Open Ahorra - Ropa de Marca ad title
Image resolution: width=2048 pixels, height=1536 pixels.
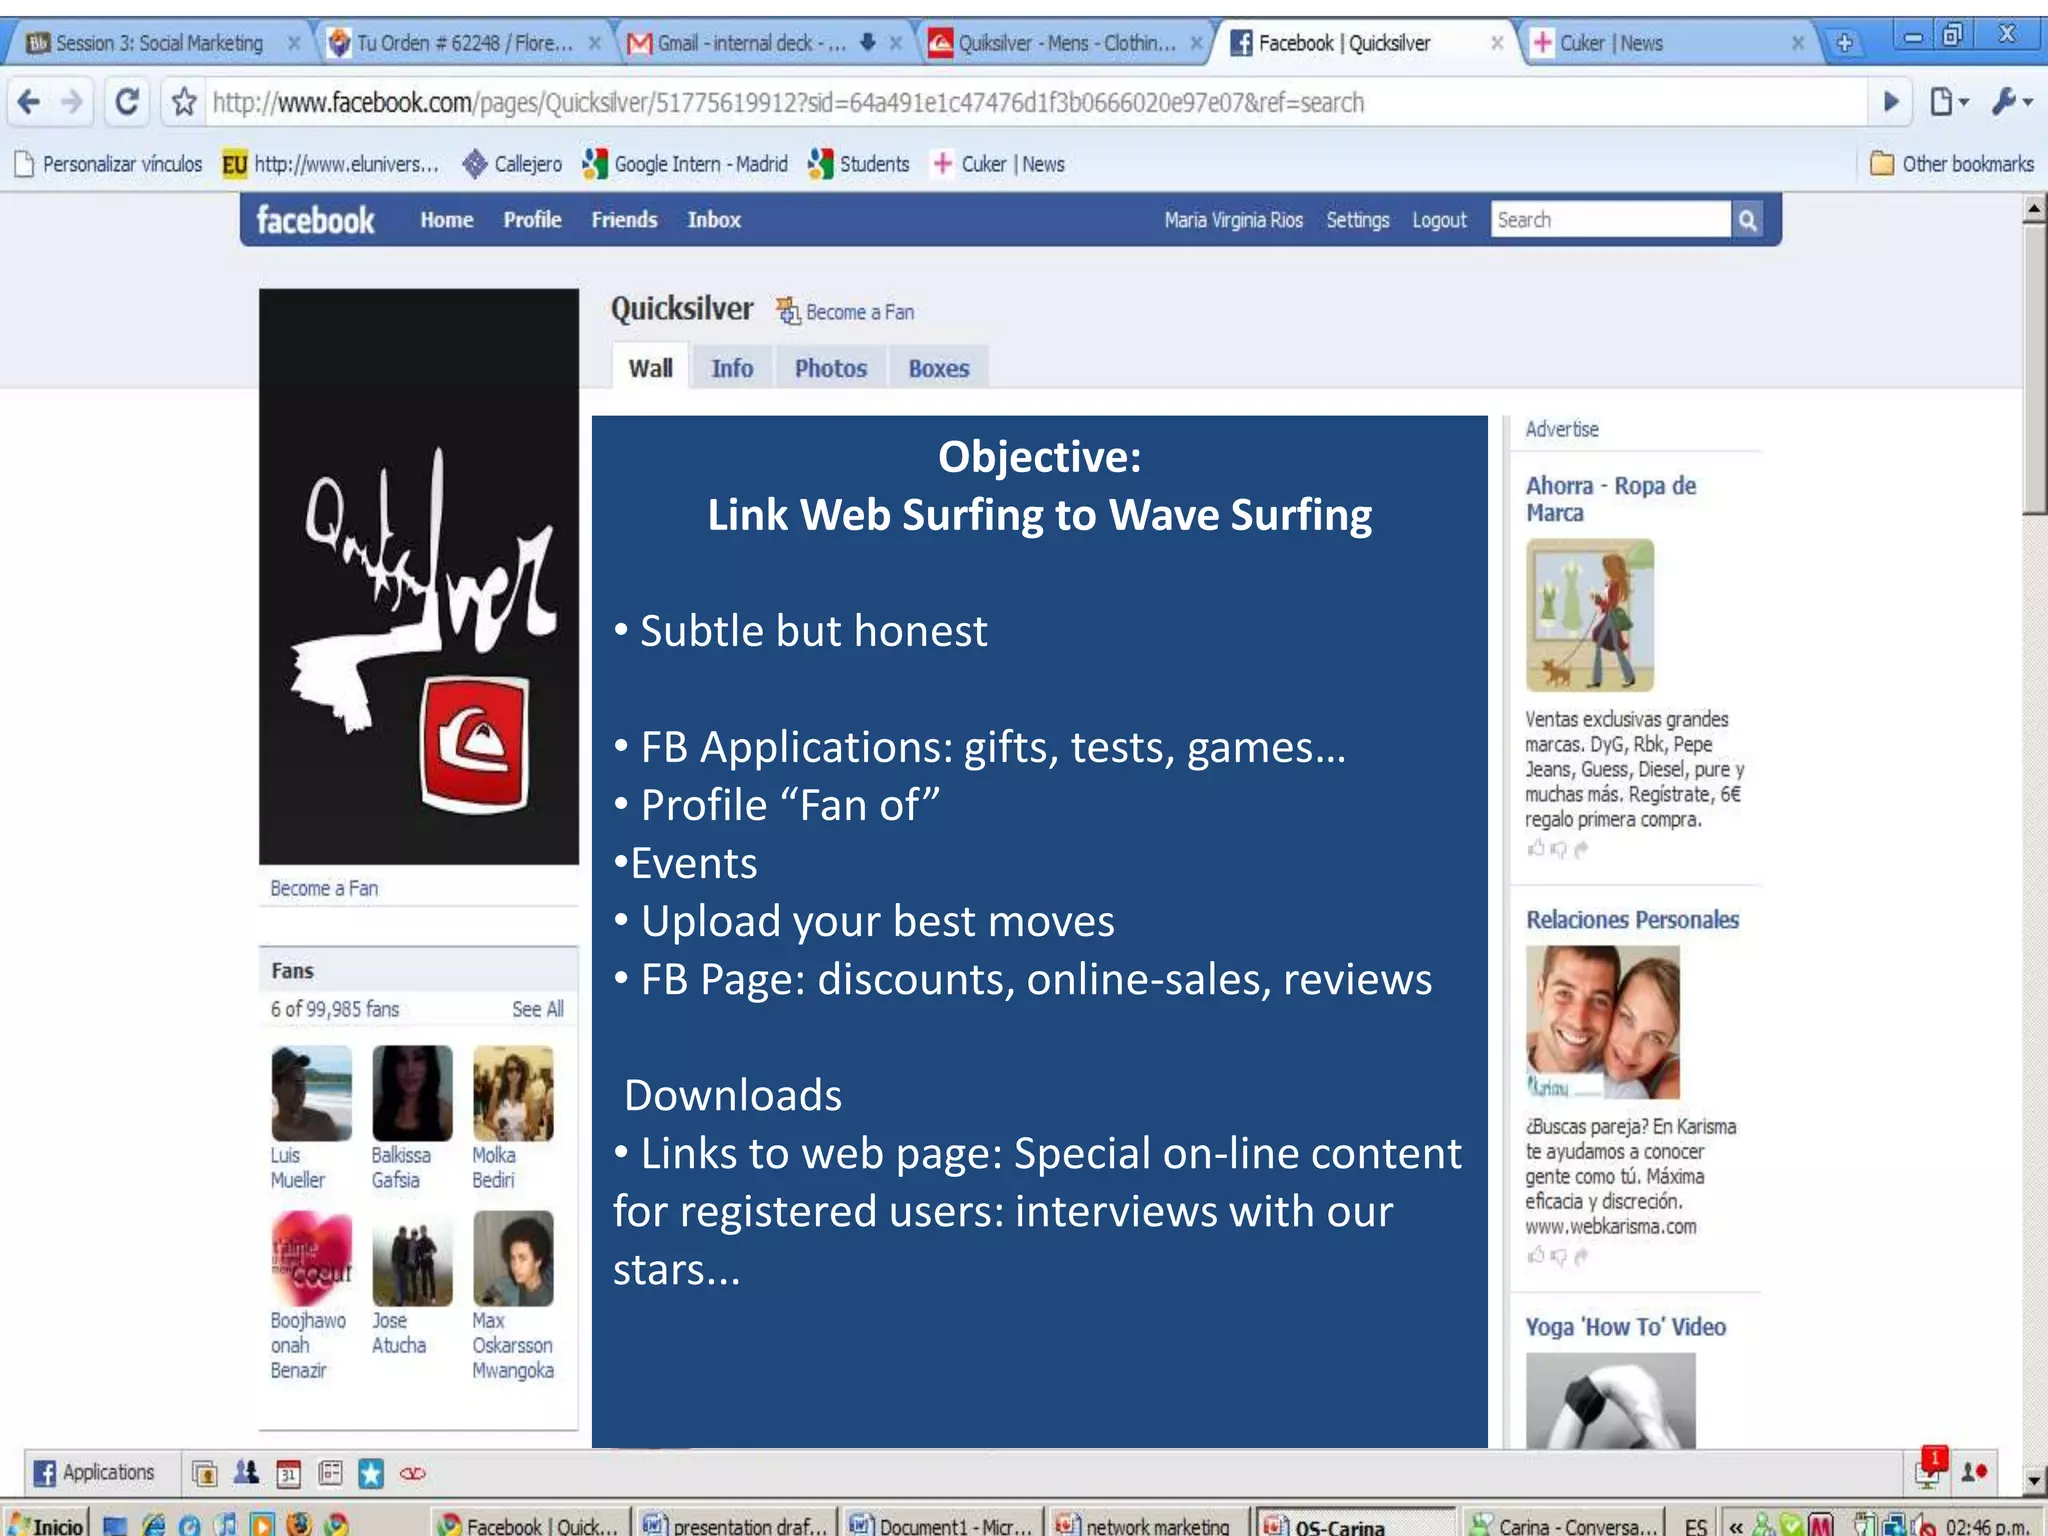tap(1610, 499)
